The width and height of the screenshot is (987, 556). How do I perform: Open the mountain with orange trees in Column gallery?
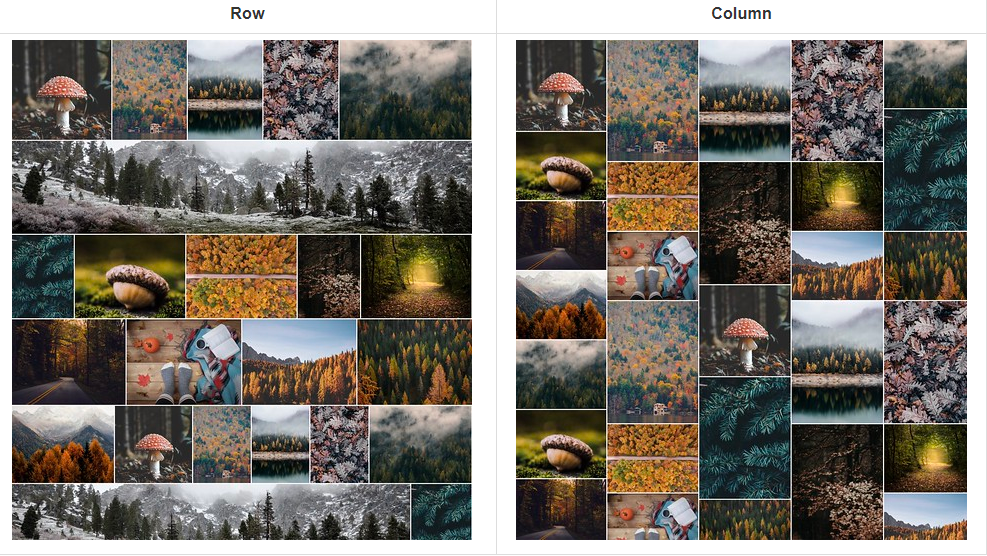pyautogui.click(x=561, y=305)
